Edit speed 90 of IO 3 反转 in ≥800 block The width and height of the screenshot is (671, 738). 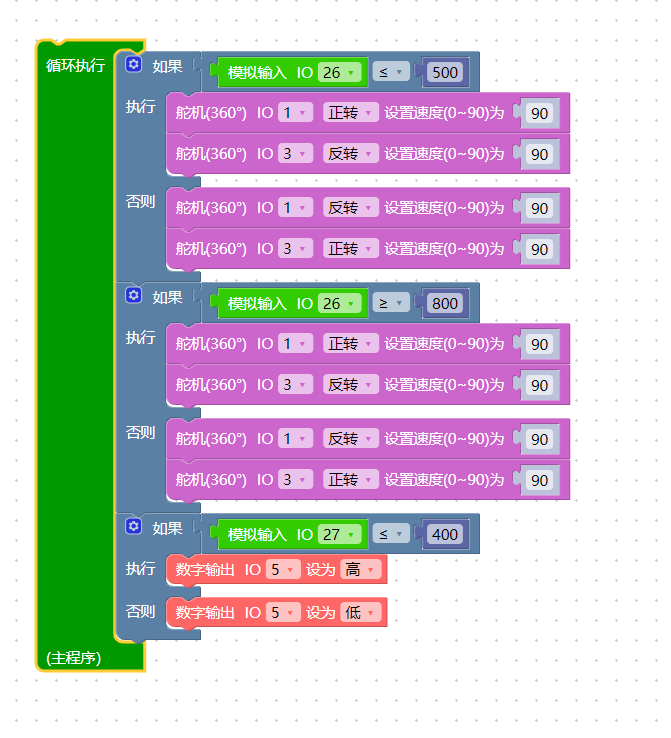coord(540,385)
